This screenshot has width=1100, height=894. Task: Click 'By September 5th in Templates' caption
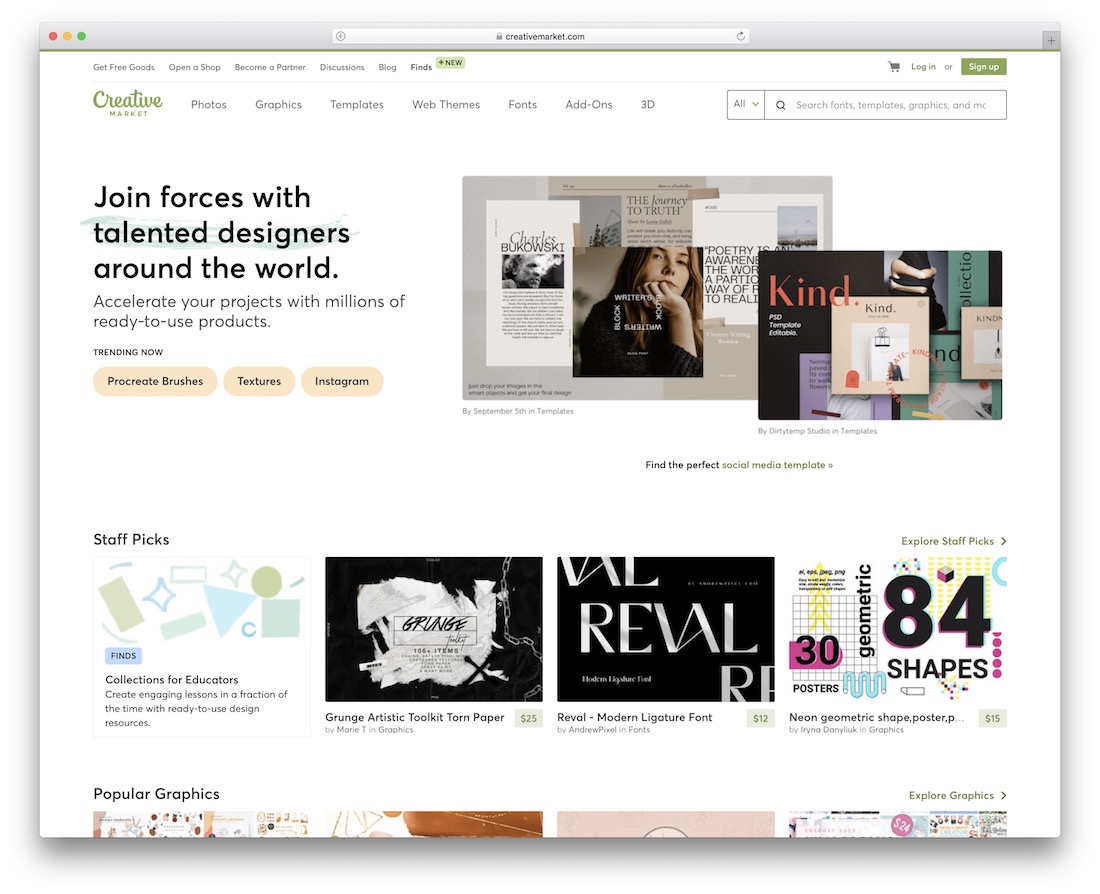point(518,411)
